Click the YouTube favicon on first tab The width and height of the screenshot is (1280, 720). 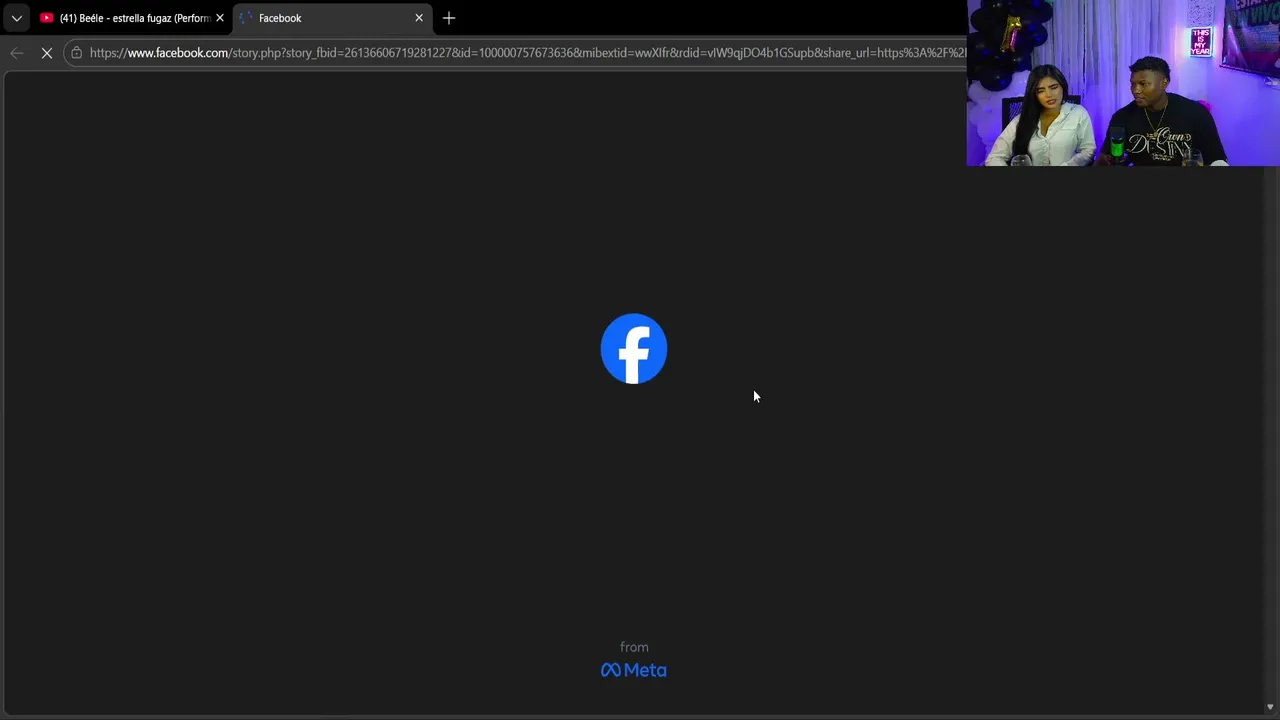pyautogui.click(x=47, y=18)
